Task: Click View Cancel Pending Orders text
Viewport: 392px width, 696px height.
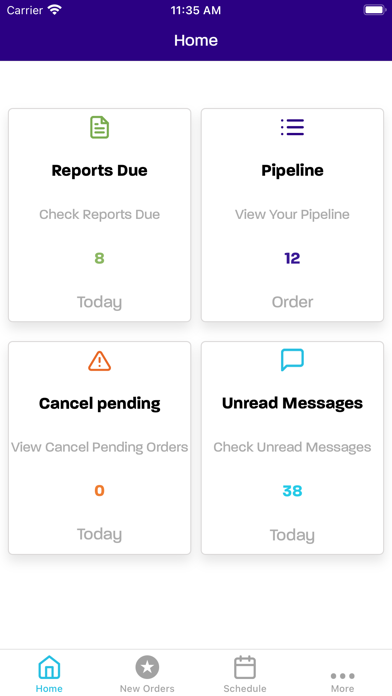Action: [x=99, y=447]
